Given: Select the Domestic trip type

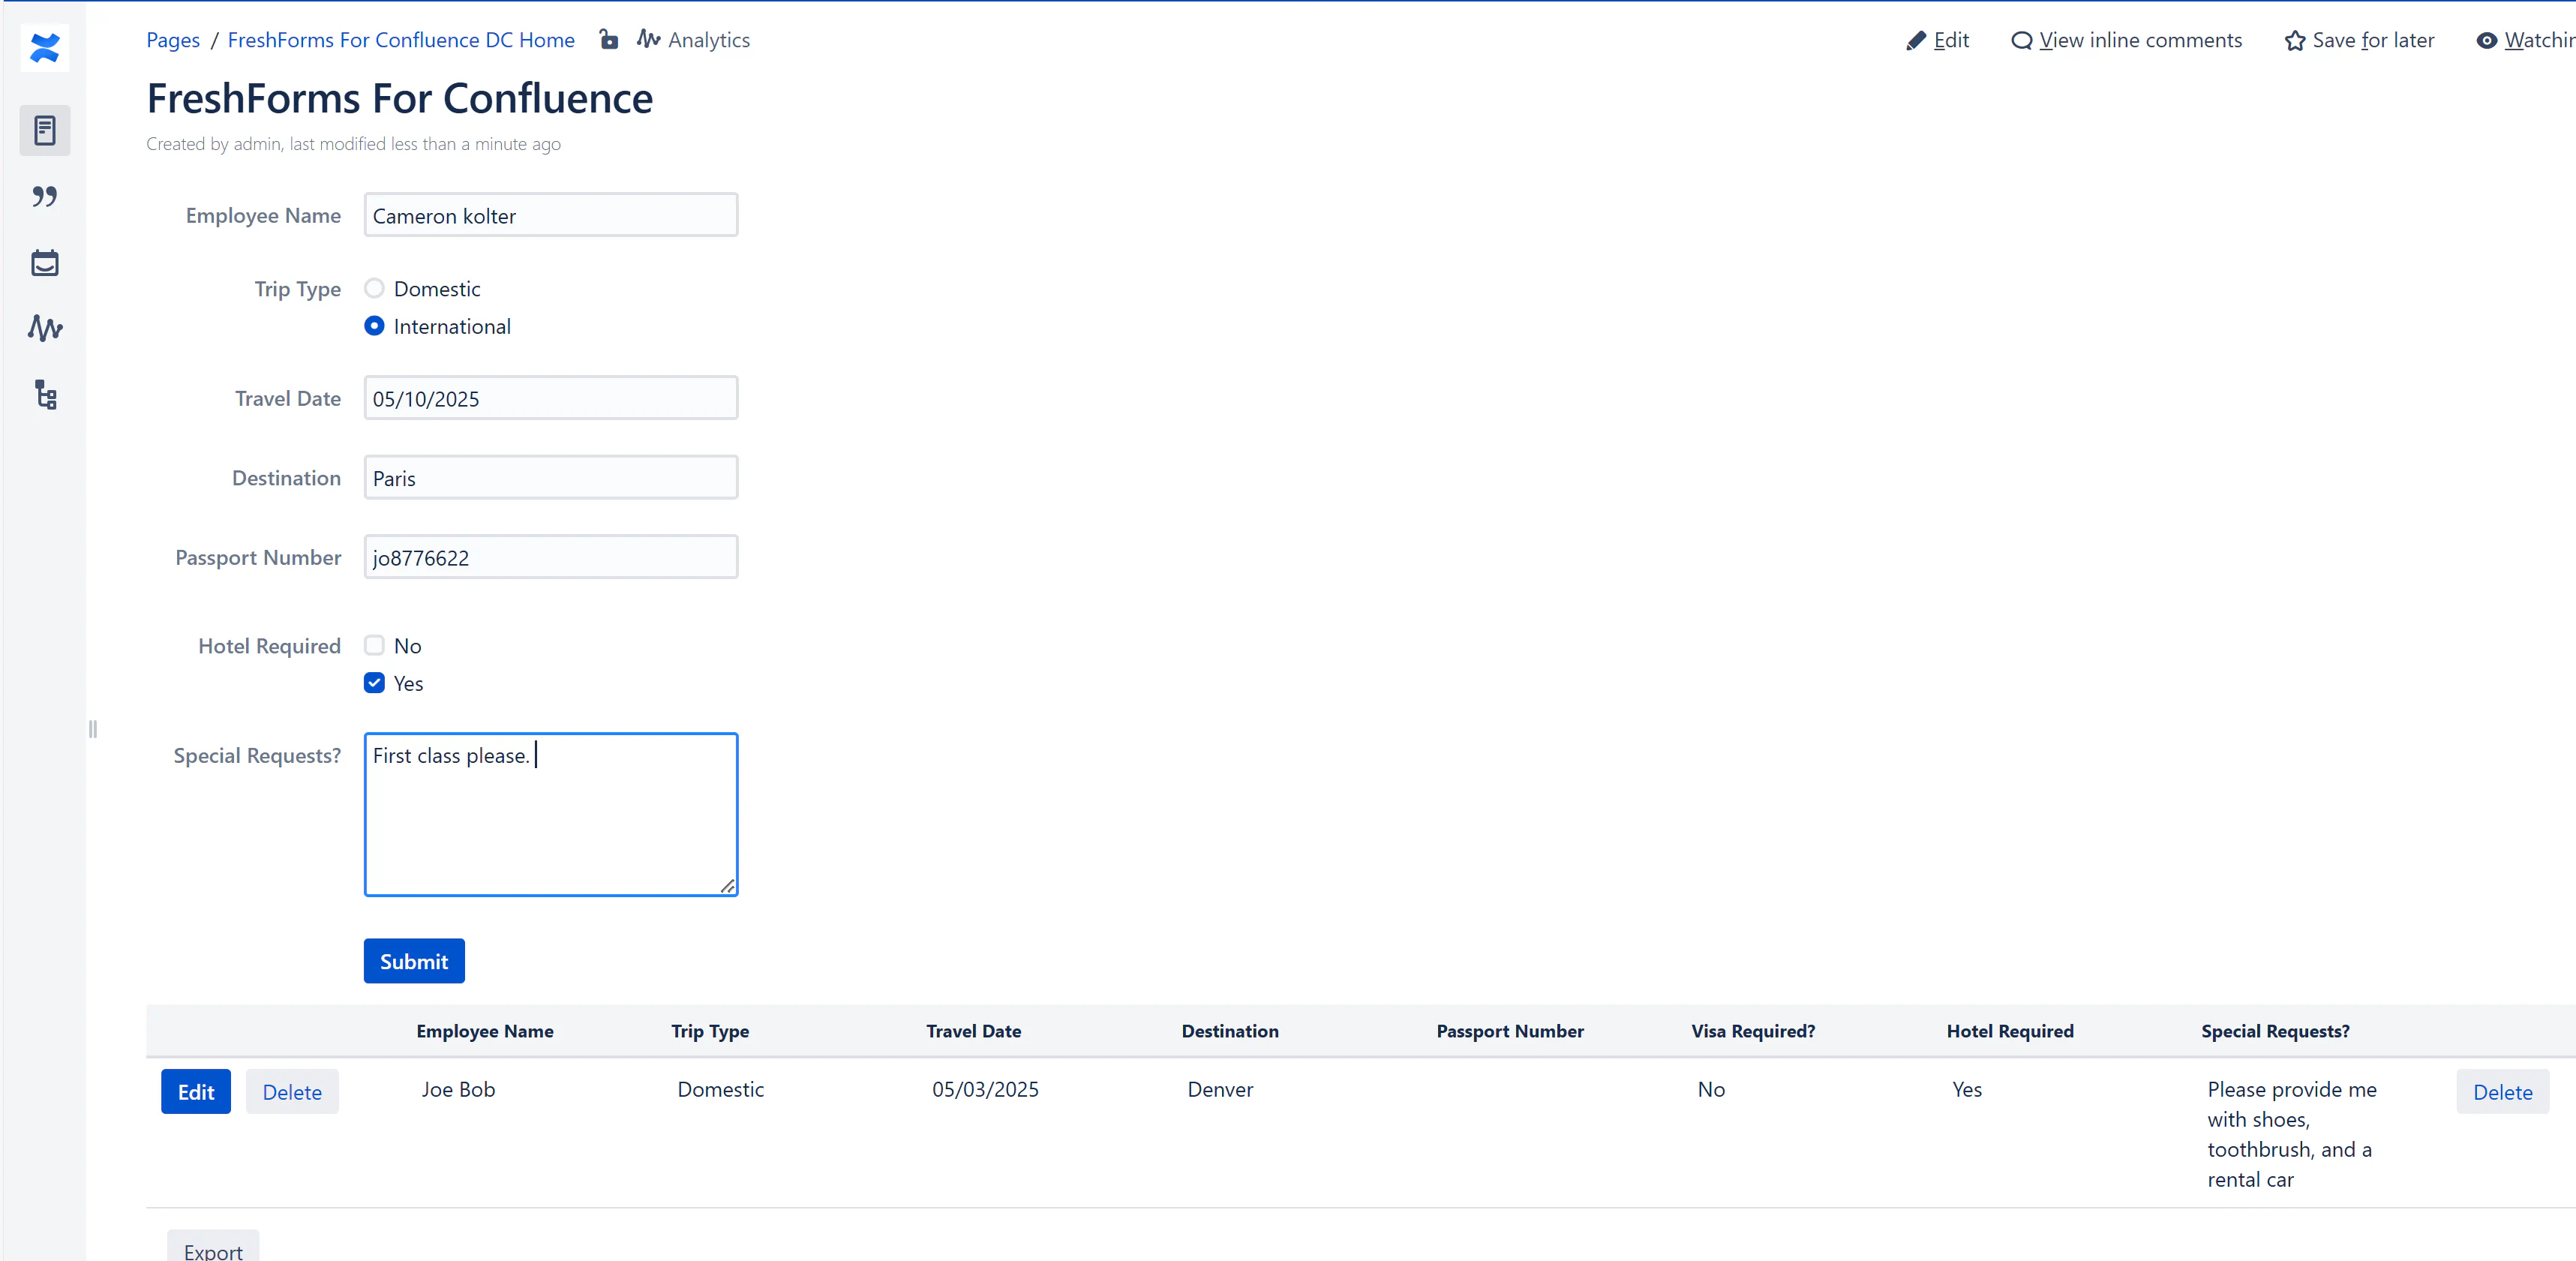Looking at the screenshot, I should (x=374, y=288).
